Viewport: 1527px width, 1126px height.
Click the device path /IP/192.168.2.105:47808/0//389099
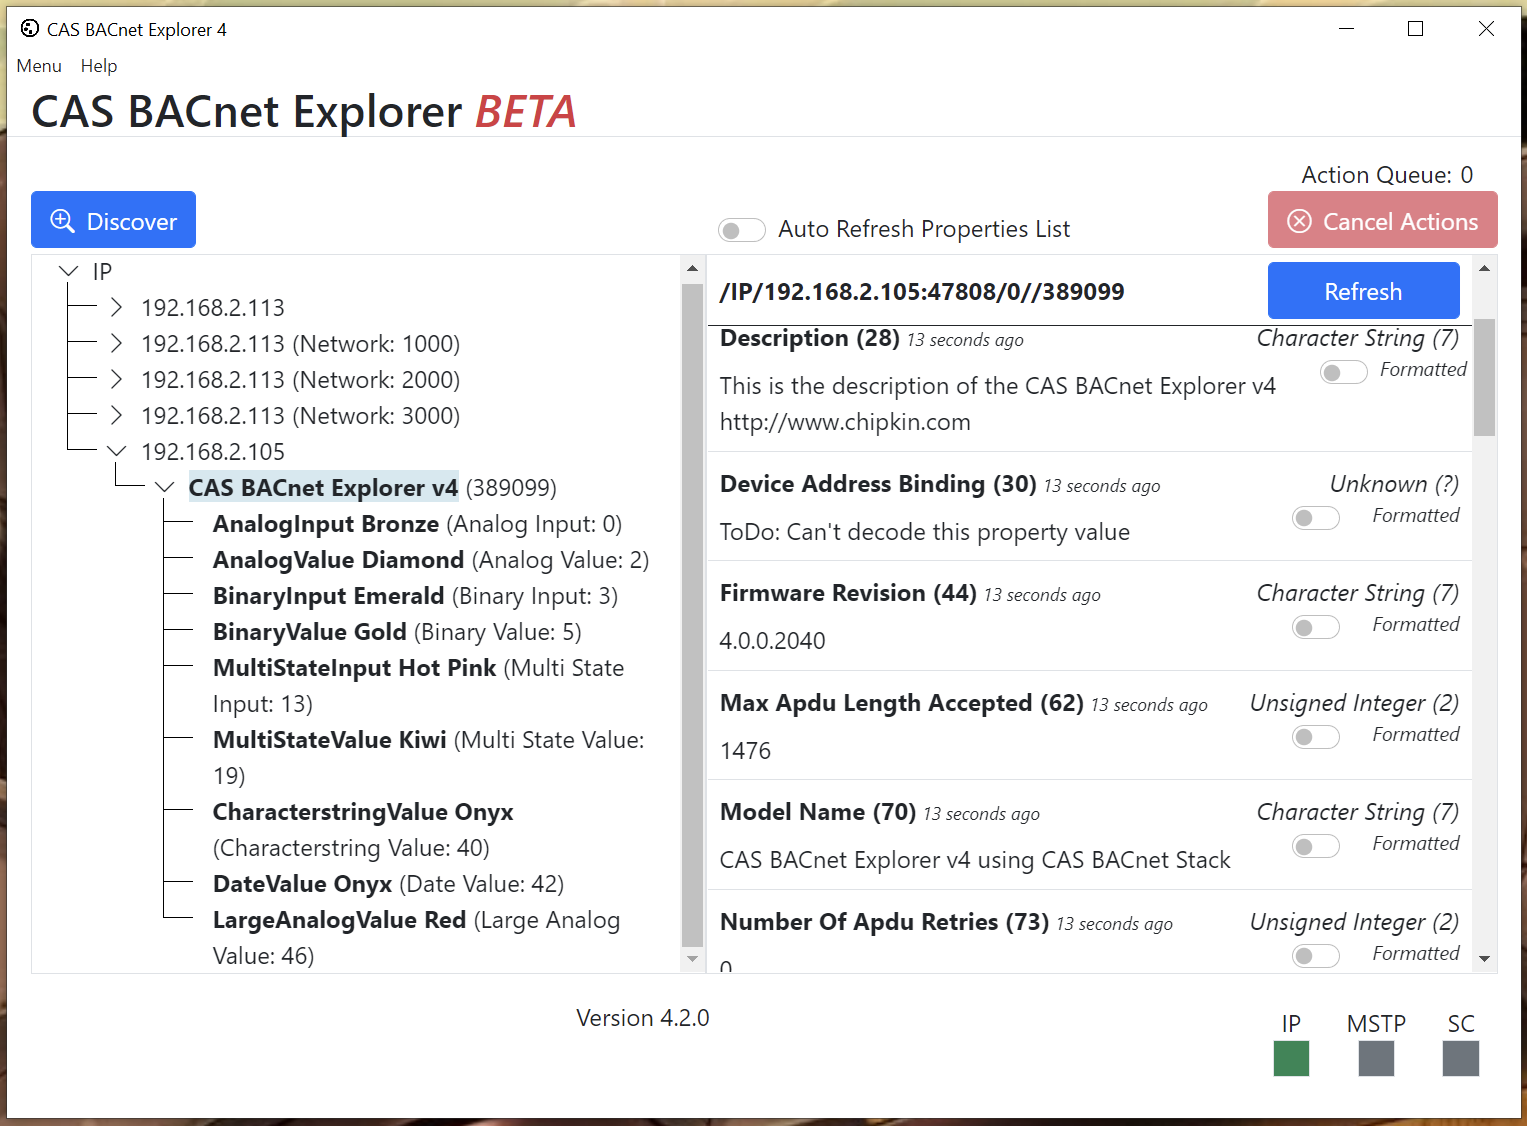922,292
